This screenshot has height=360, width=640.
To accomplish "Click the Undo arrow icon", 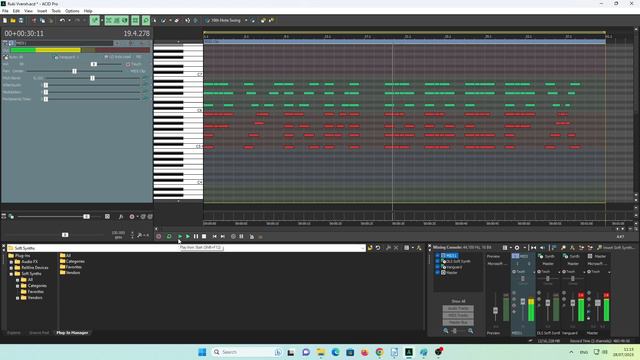I will point(62,20).
